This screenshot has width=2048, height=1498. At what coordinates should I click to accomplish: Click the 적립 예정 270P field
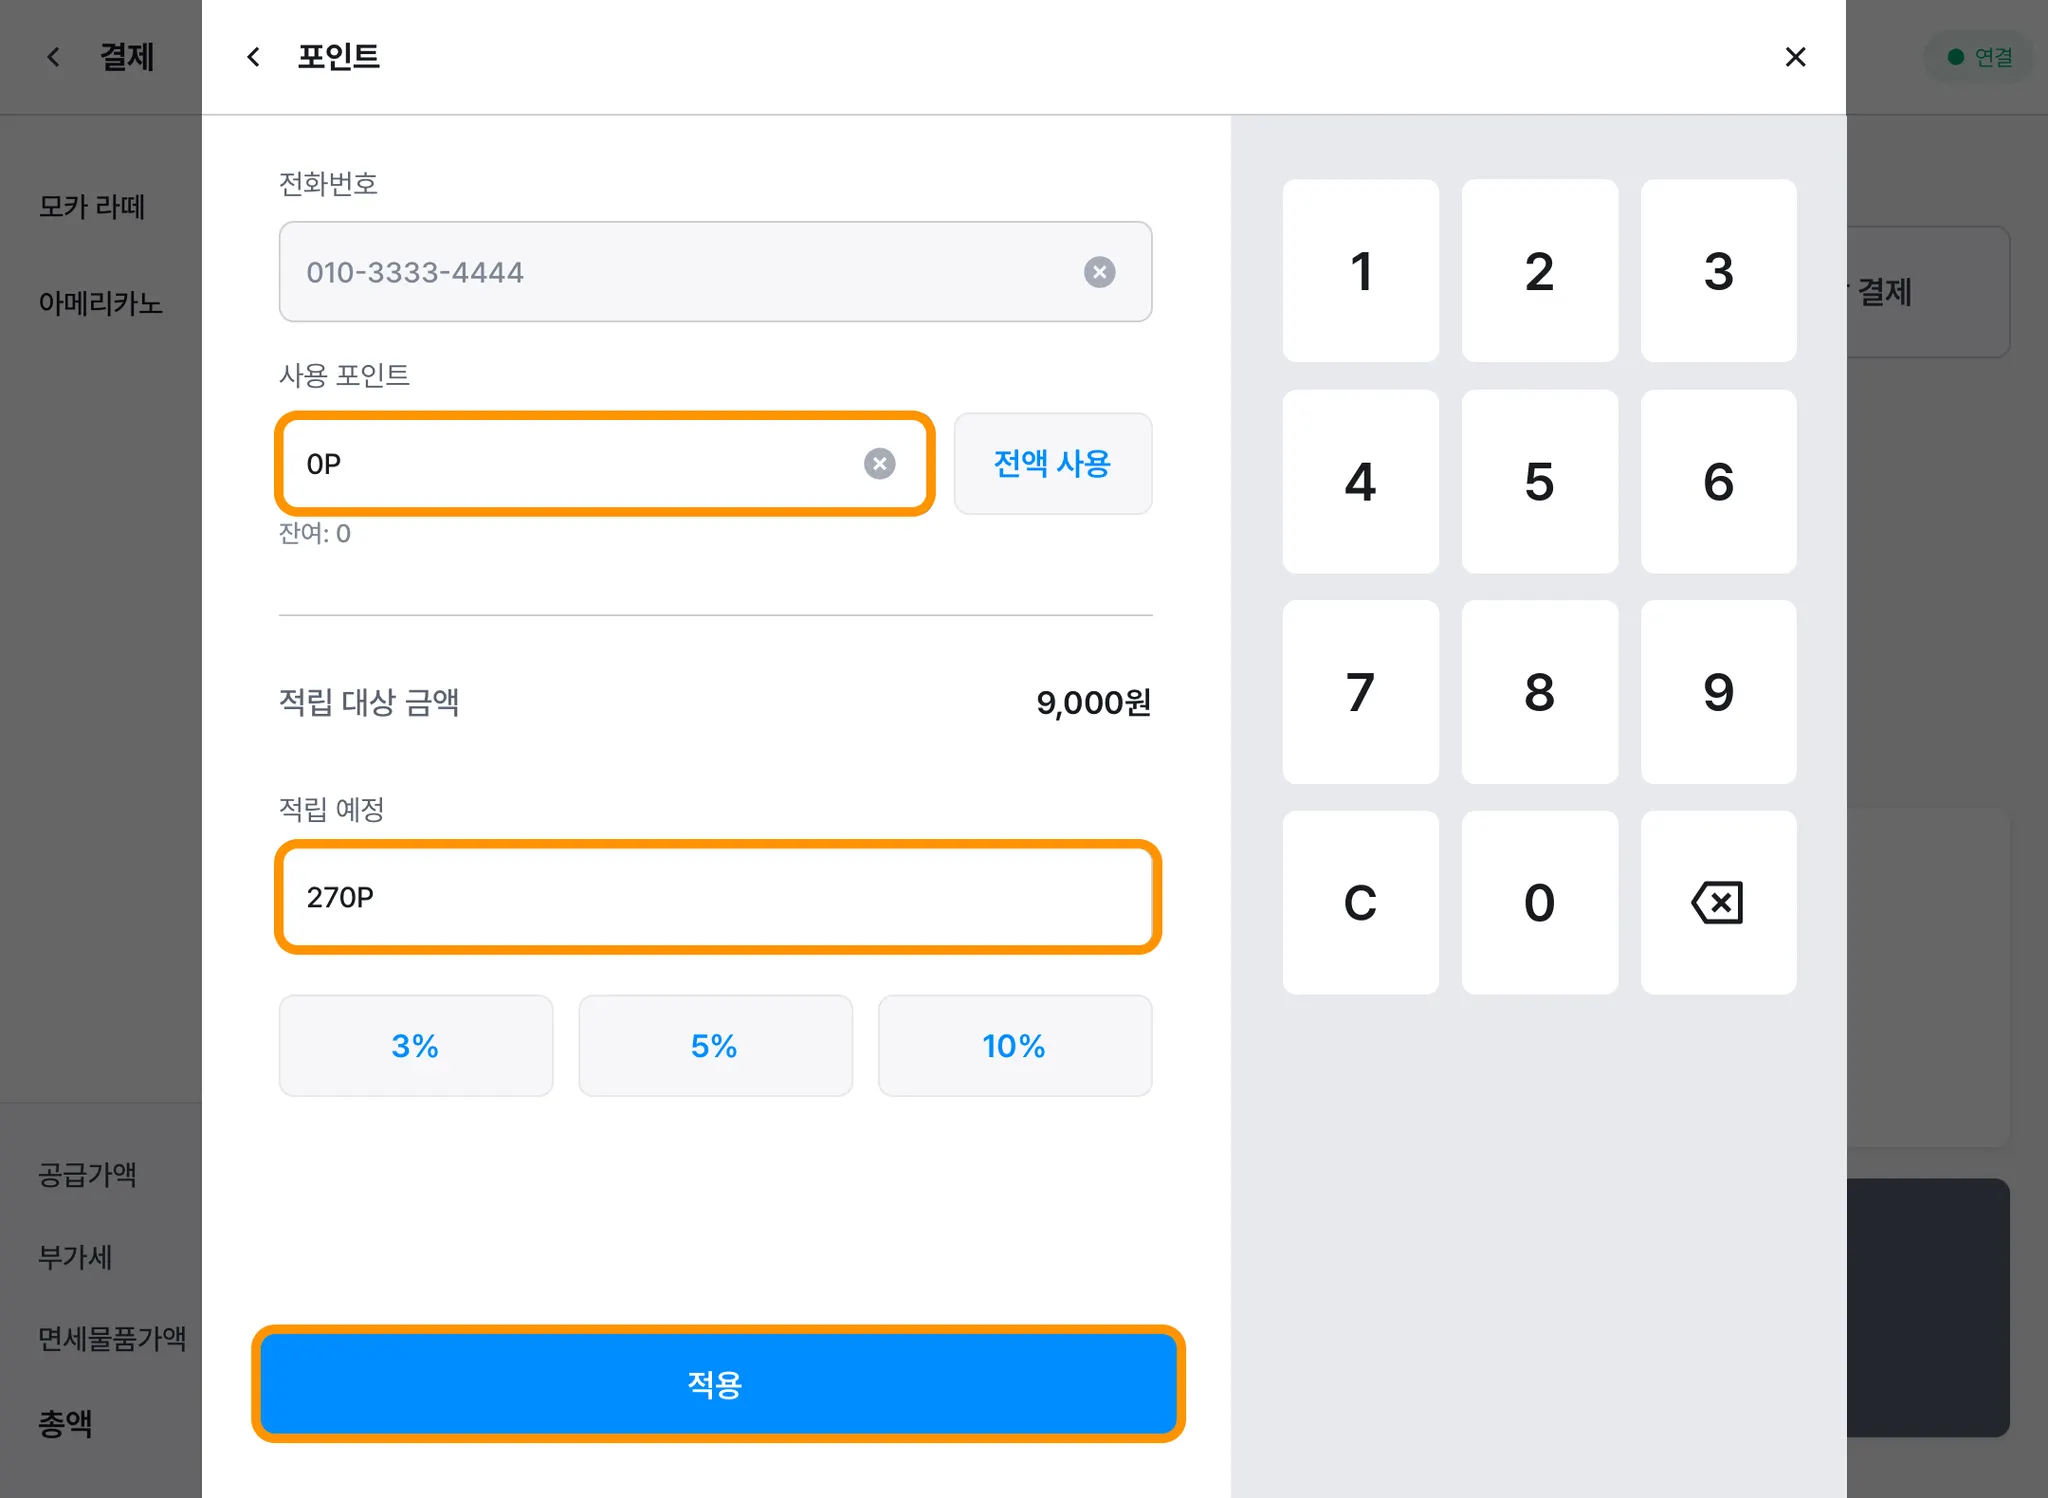tap(717, 897)
